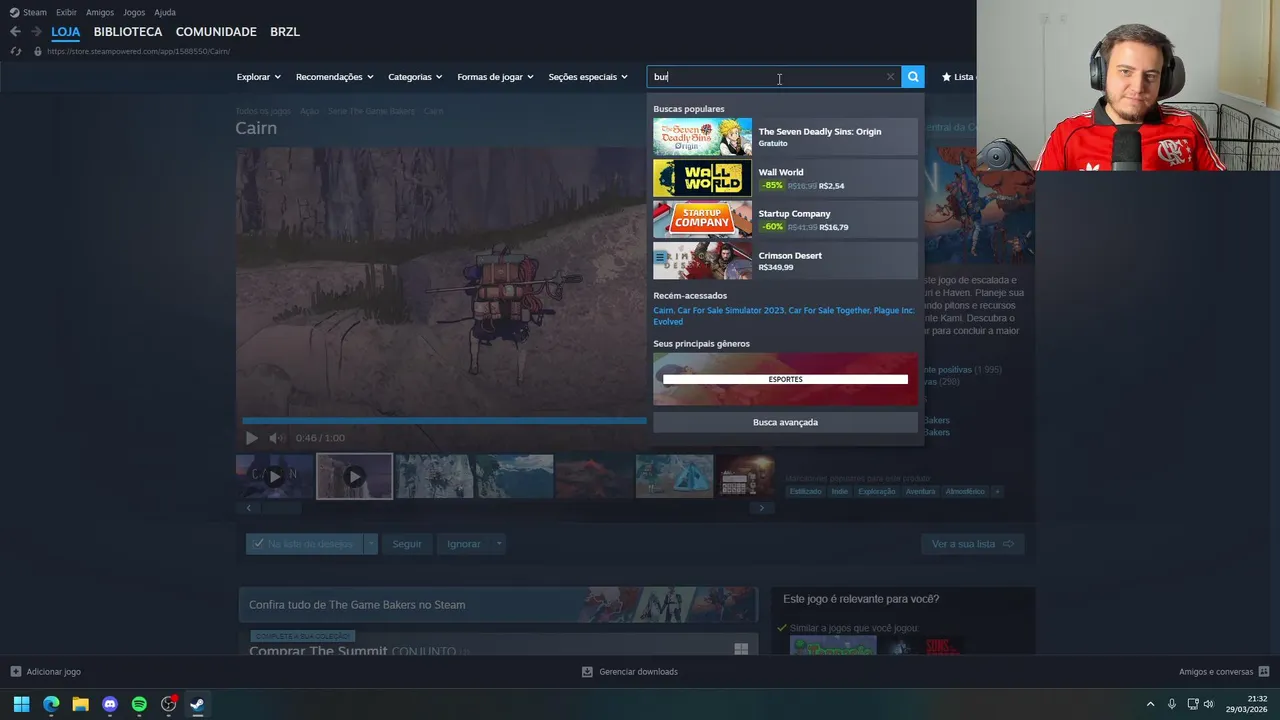
Task: Mute the trailer volume icon
Action: tap(277, 438)
